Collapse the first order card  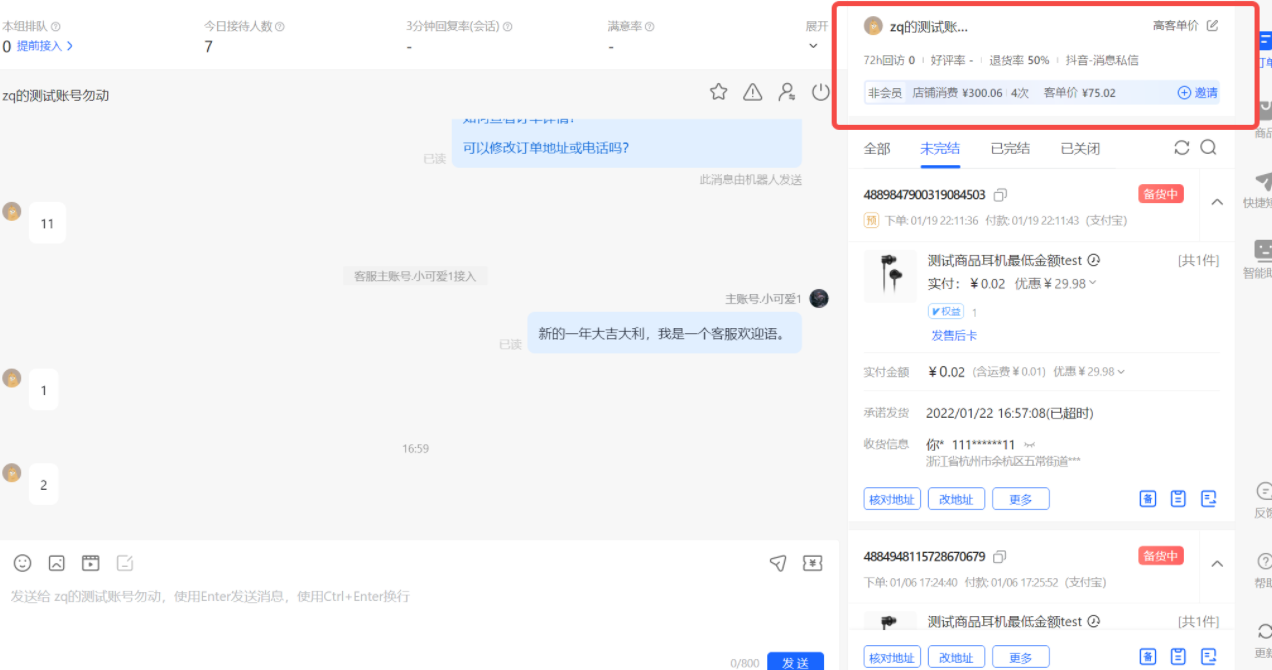(x=1217, y=202)
